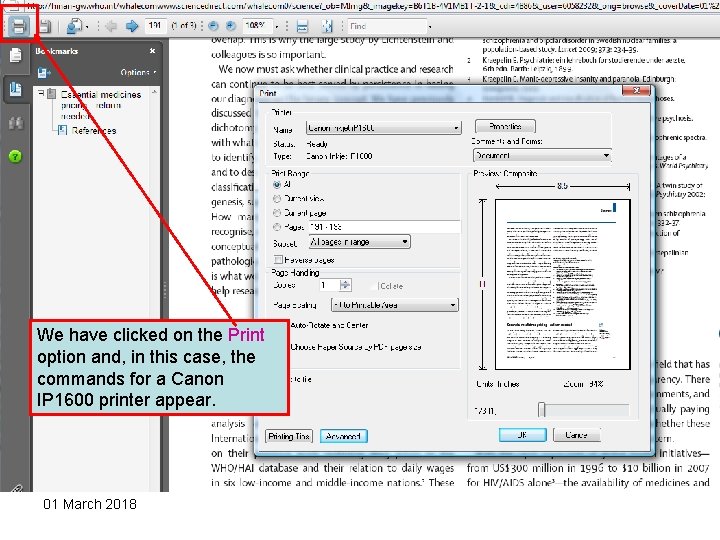Click the References bookmark icon
The width and height of the screenshot is (720, 540).
click(62, 130)
